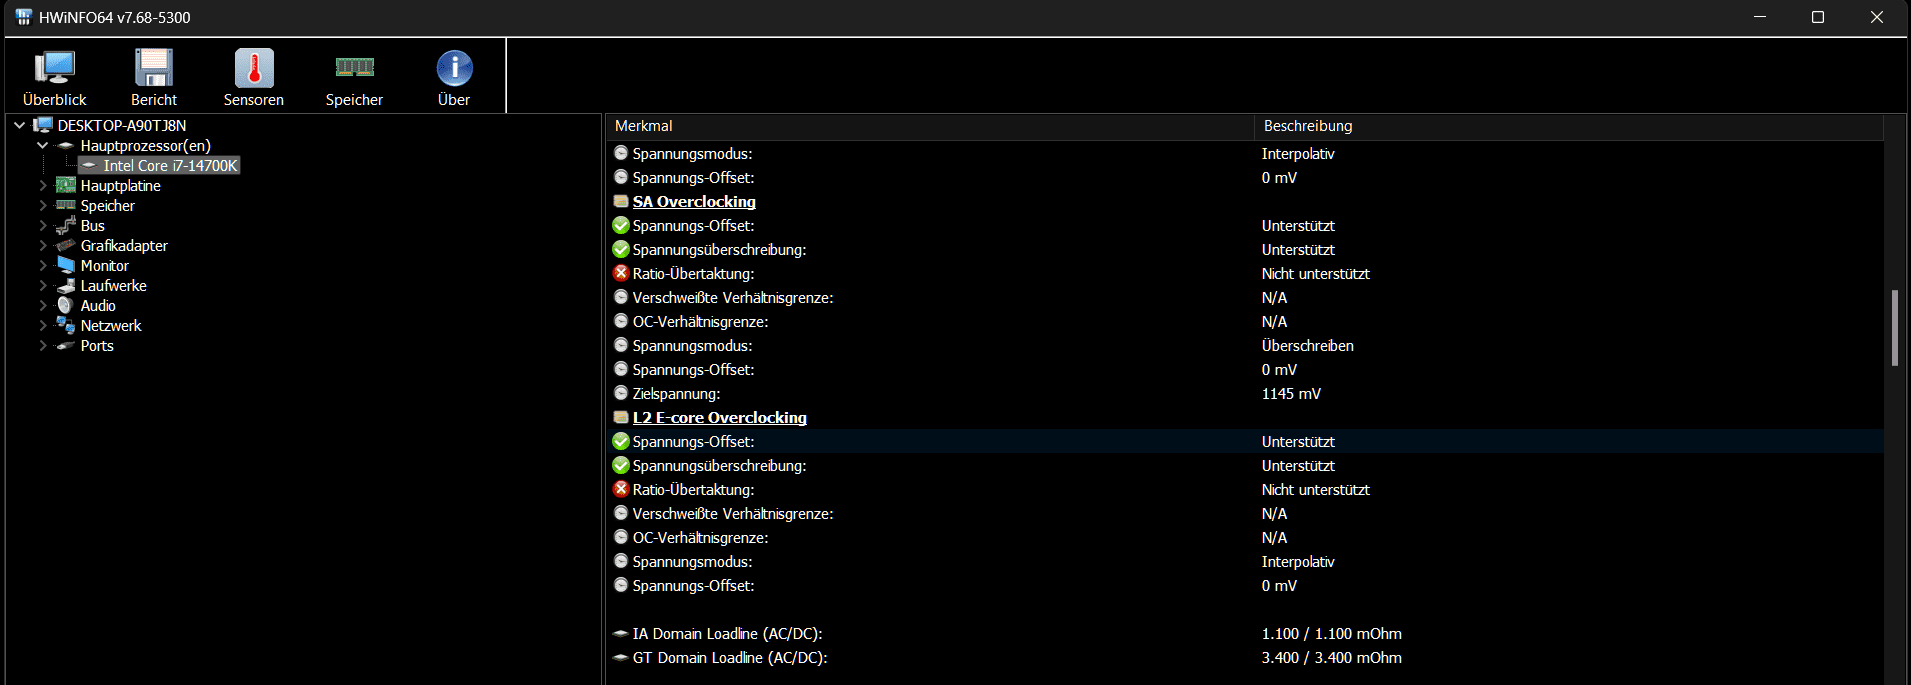Image resolution: width=1911 pixels, height=685 pixels.
Task: Minimize the HWiNFO64 window
Action: pyautogui.click(x=1760, y=17)
